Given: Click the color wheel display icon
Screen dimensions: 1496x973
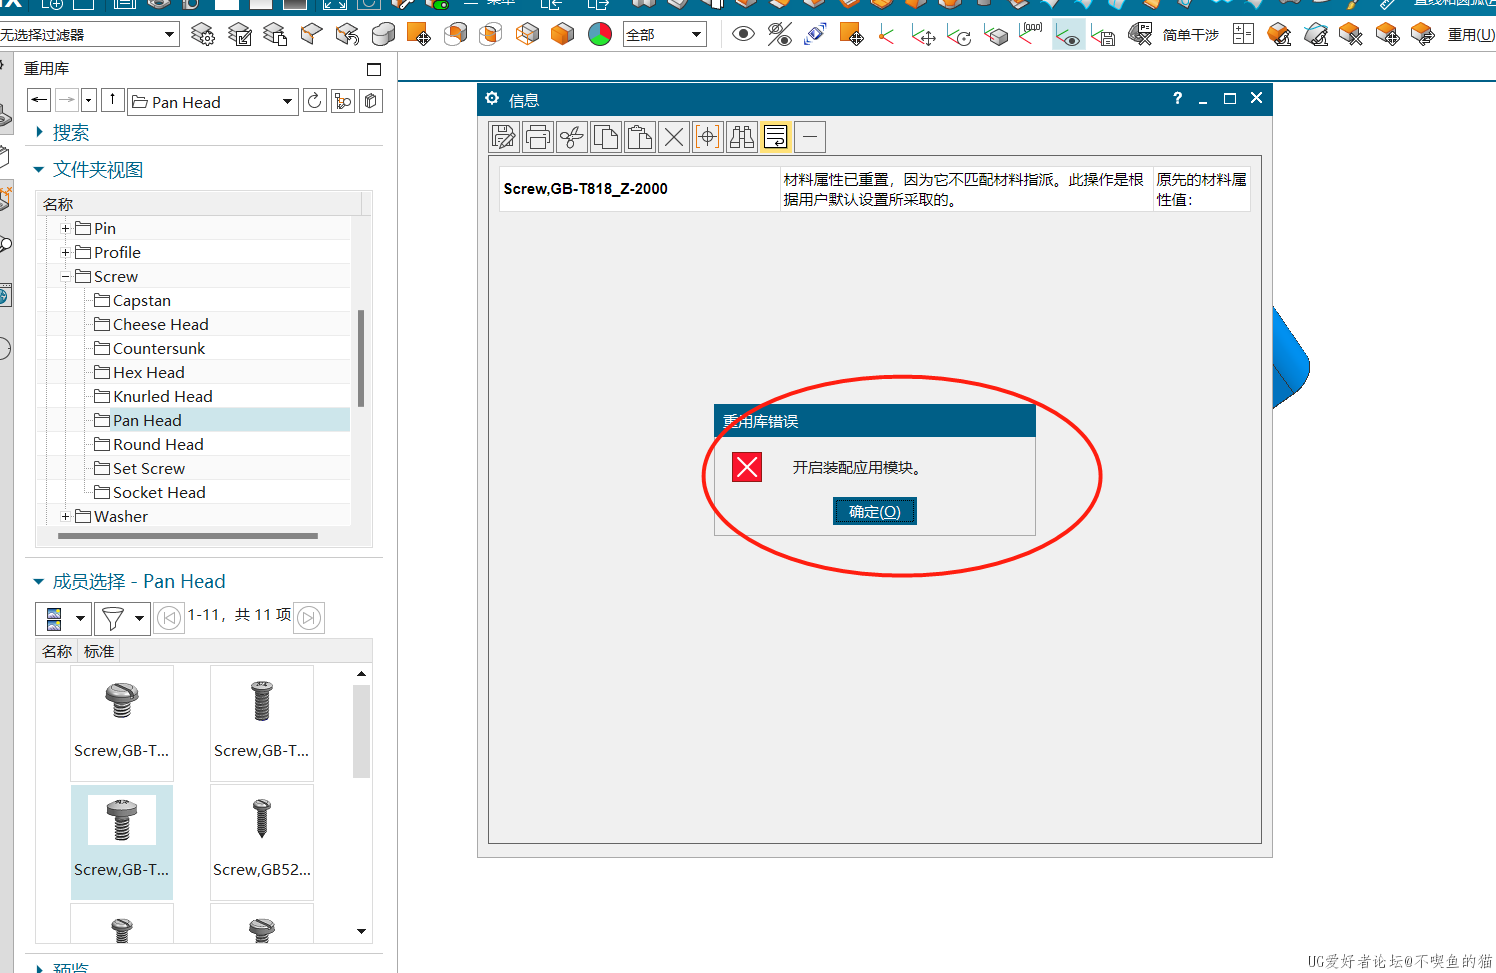Looking at the screenshot, I should [x=600, y=35].
